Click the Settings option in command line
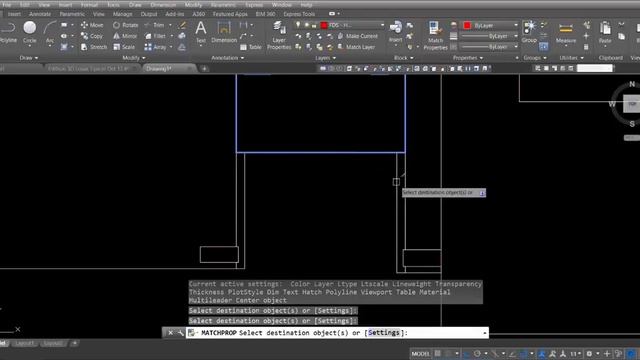This screenshot has height=360, width=640. 384,333
